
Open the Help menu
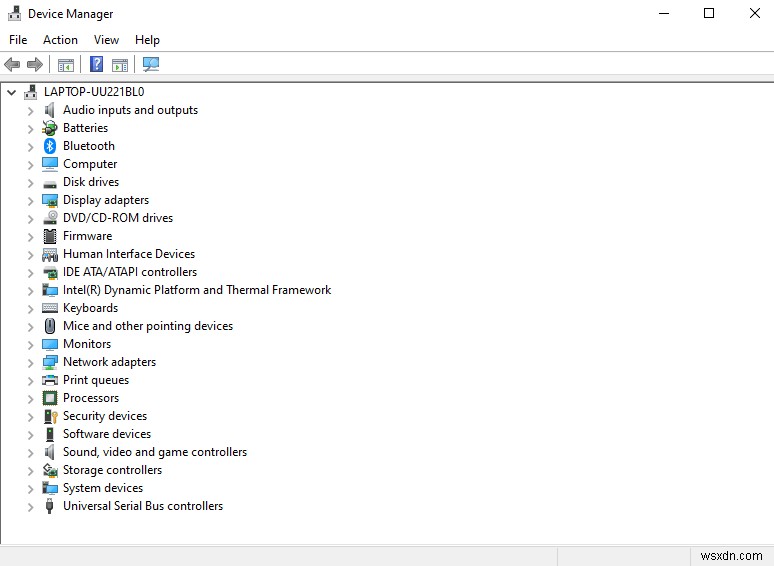147,39
